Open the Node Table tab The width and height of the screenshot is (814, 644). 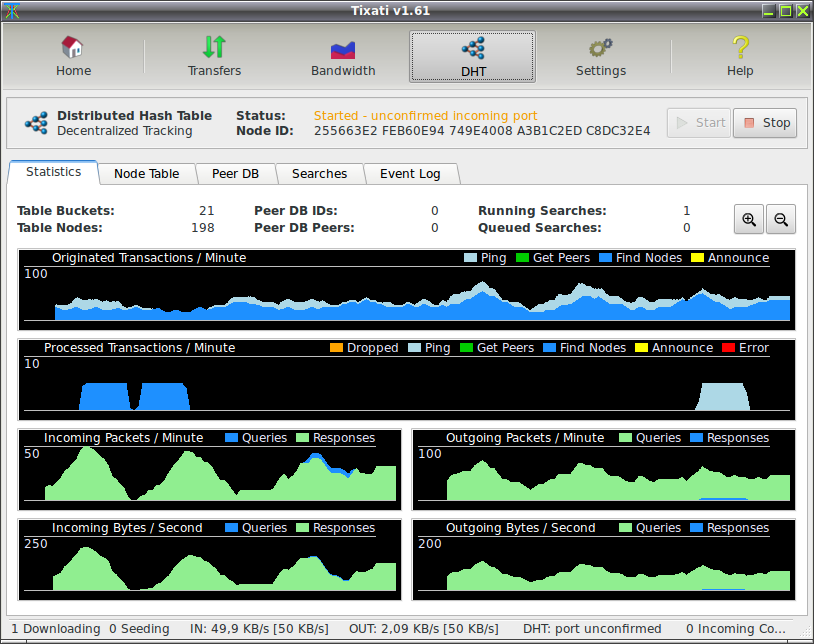(x=146, y=174)
